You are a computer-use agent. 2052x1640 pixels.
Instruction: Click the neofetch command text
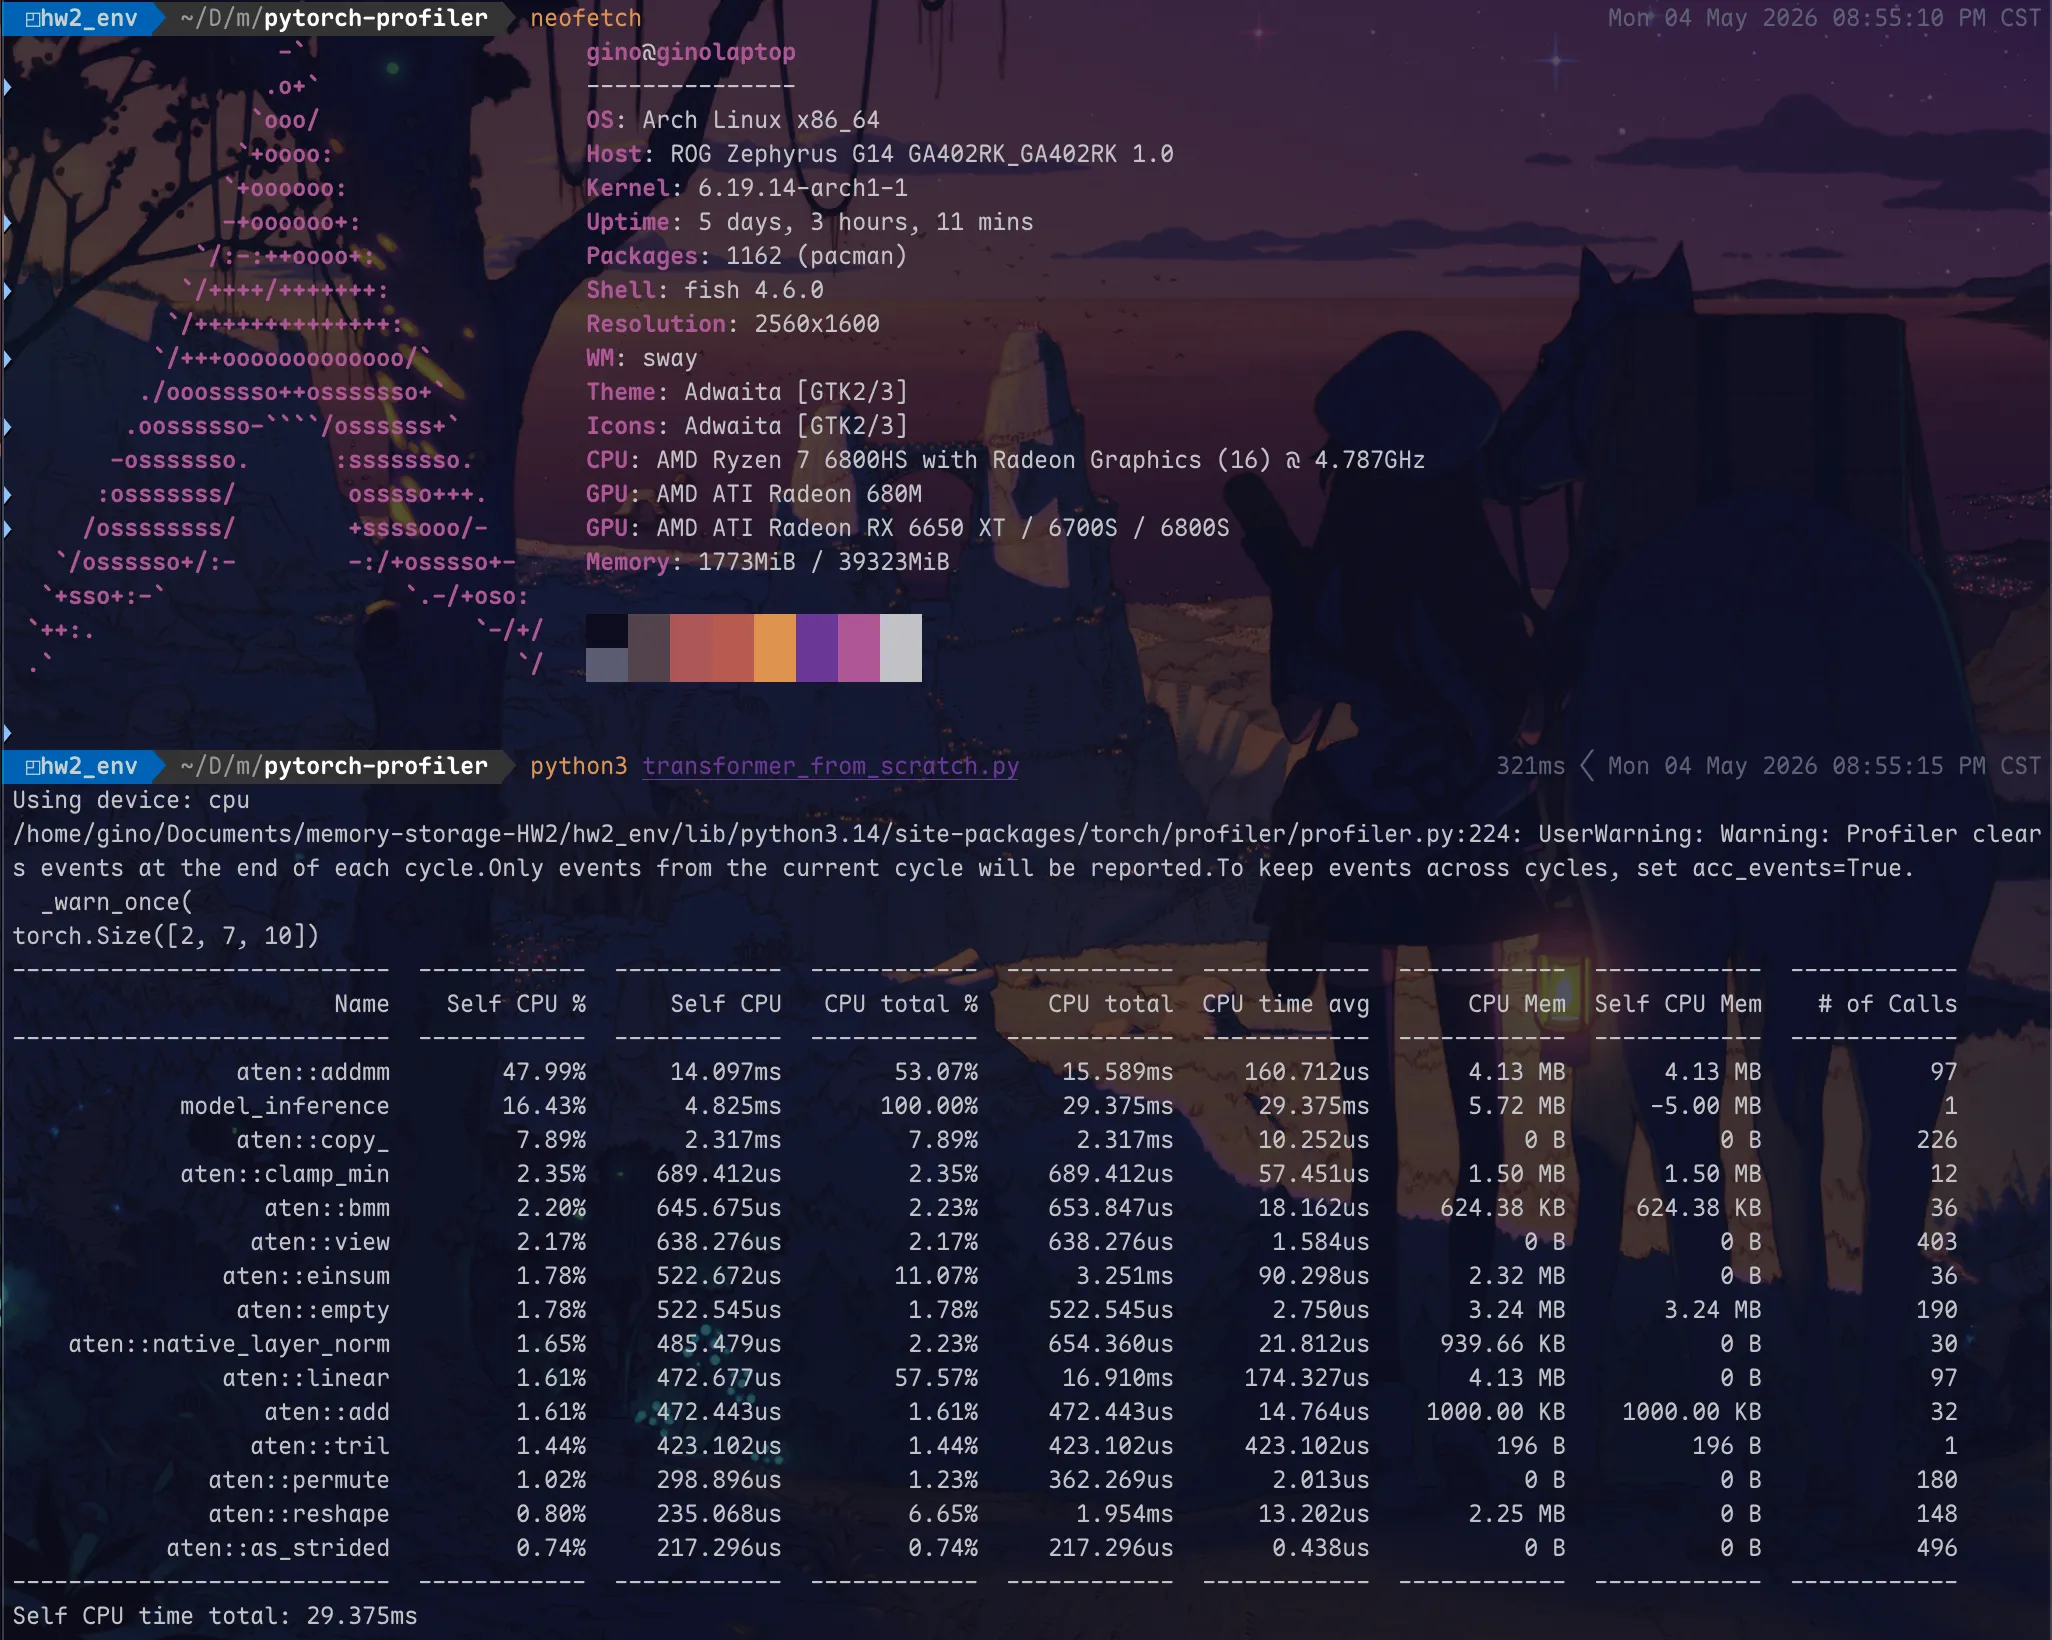586,18
